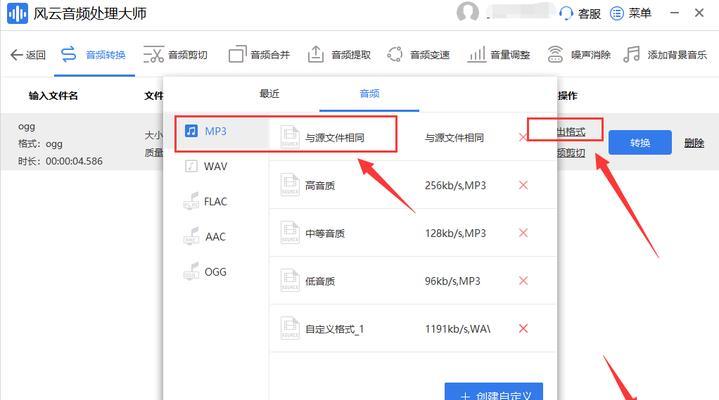Open 添加背景音乐 tool
Viewport: 719px width, 400px height.
pos(665,55)
